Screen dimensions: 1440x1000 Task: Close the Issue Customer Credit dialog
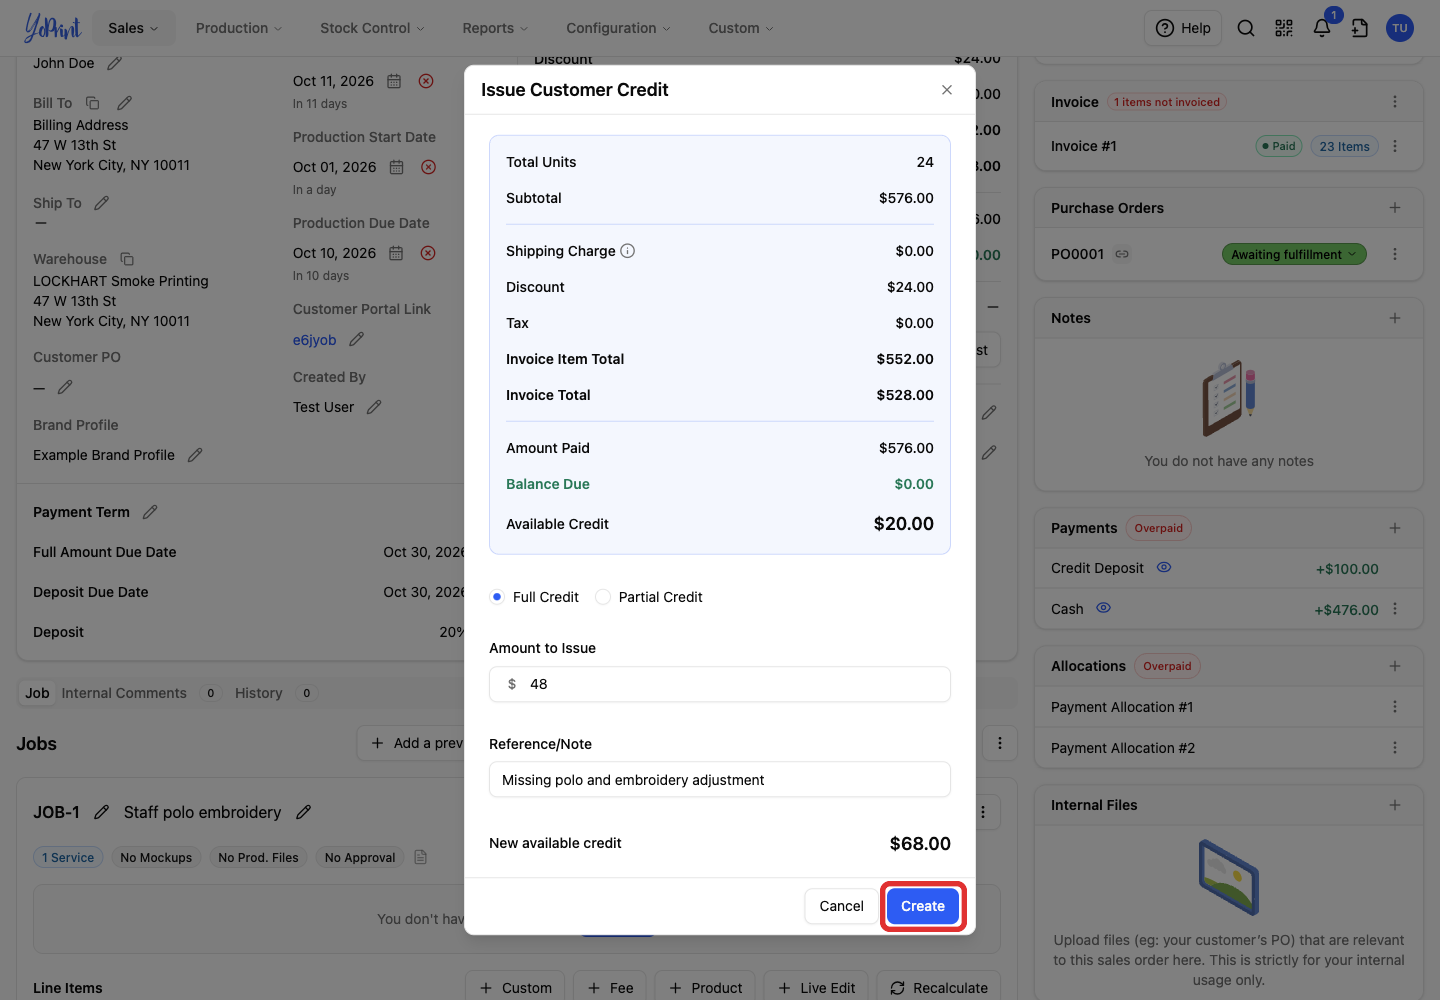(x=947, y=90)
